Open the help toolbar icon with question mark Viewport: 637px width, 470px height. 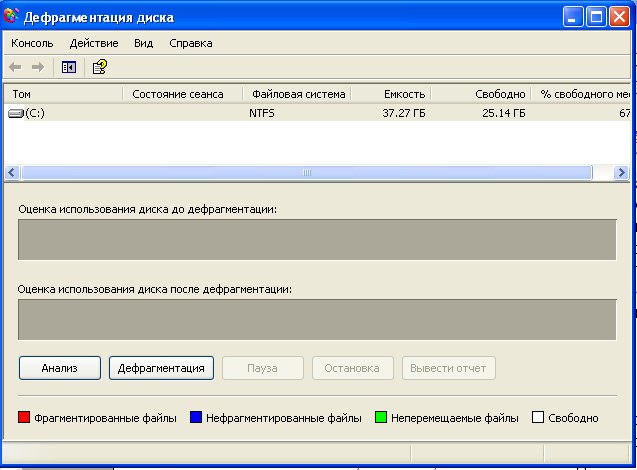(x=100, y=67)
